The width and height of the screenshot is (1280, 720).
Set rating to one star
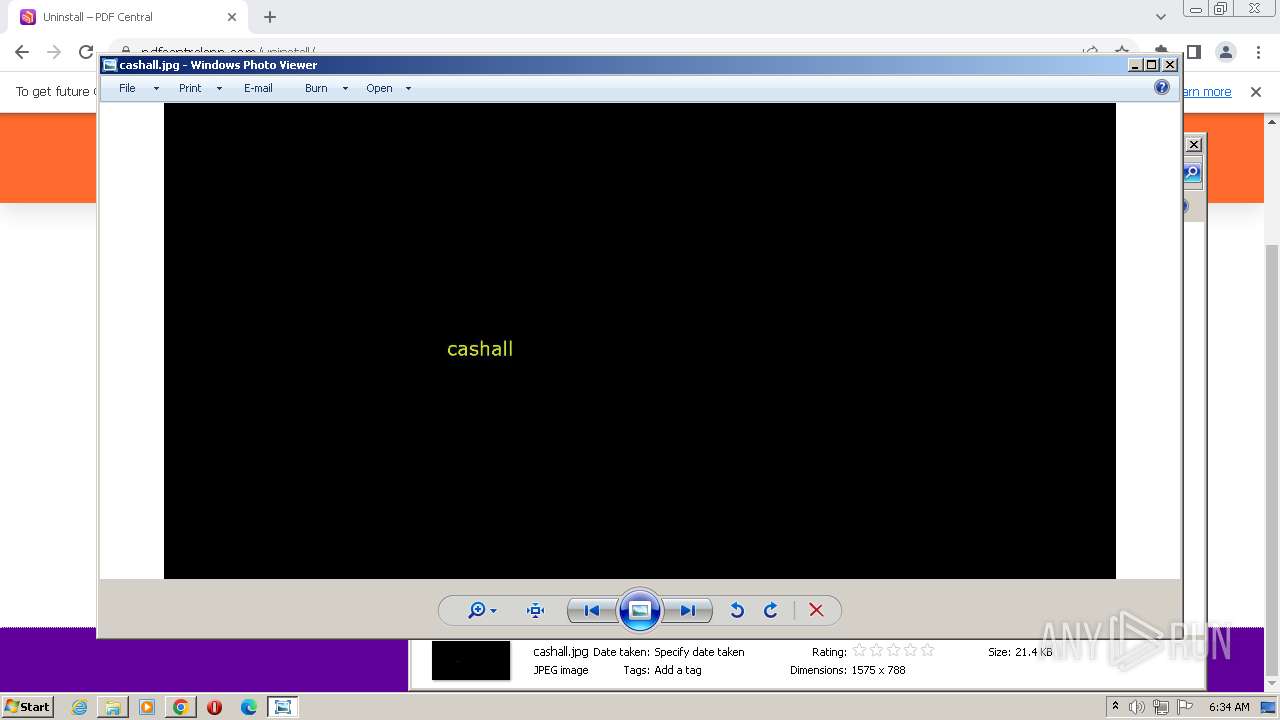coord(859,650)
